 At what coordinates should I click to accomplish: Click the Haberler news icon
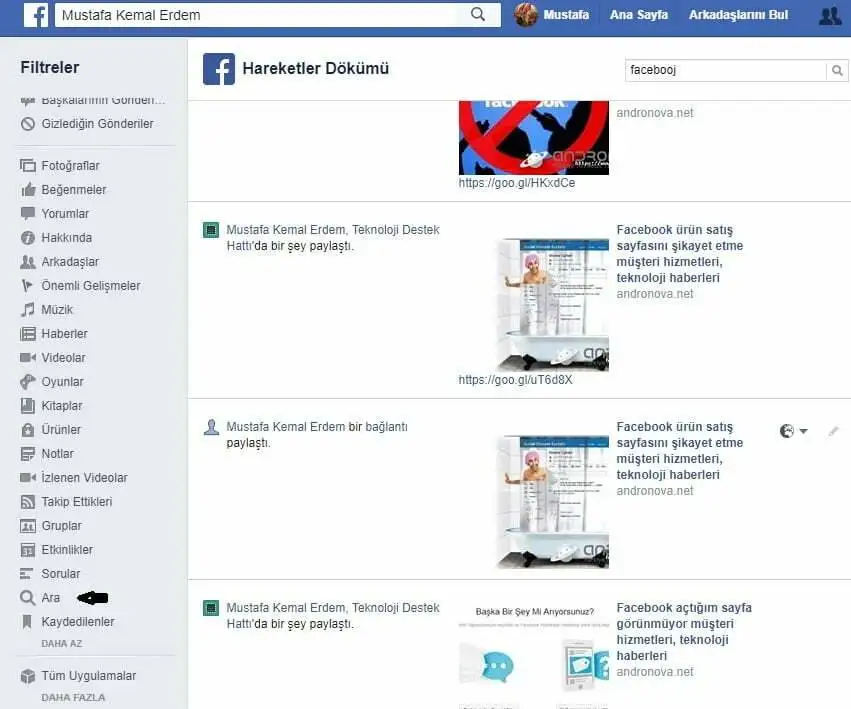tap(28, 334)
